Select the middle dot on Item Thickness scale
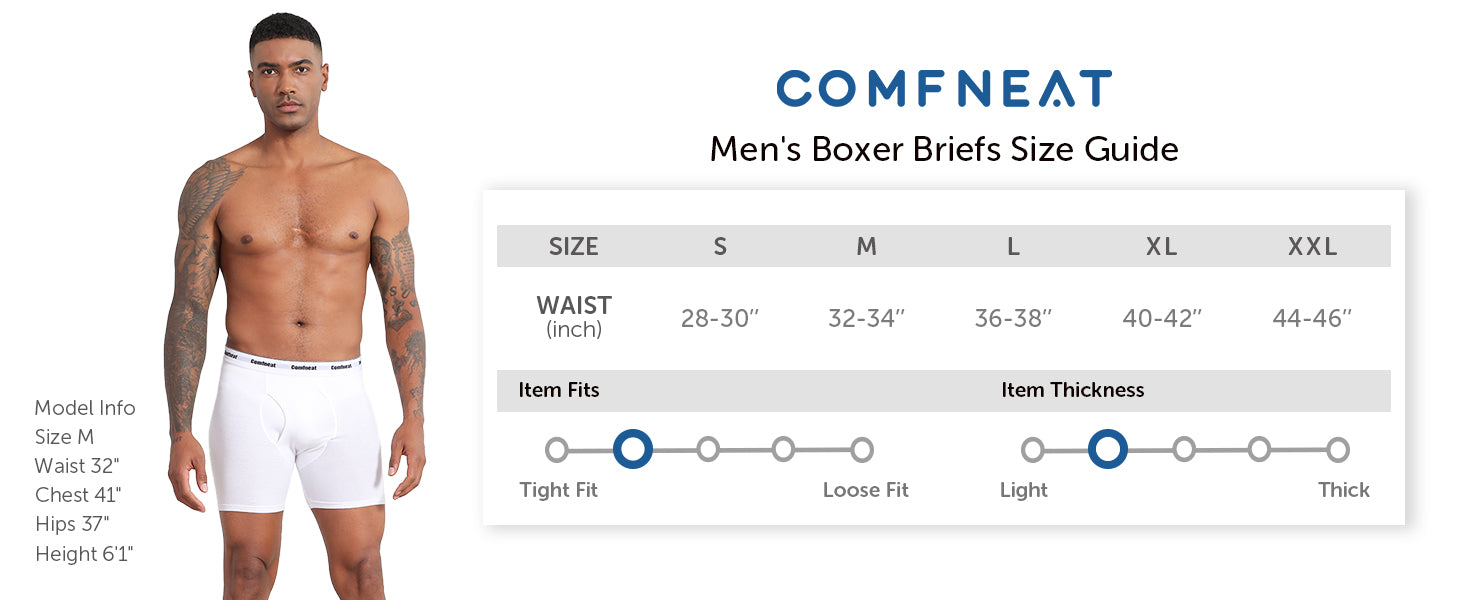Image resolution: width=1464 pixels, height=600 pixels. 1184,450
